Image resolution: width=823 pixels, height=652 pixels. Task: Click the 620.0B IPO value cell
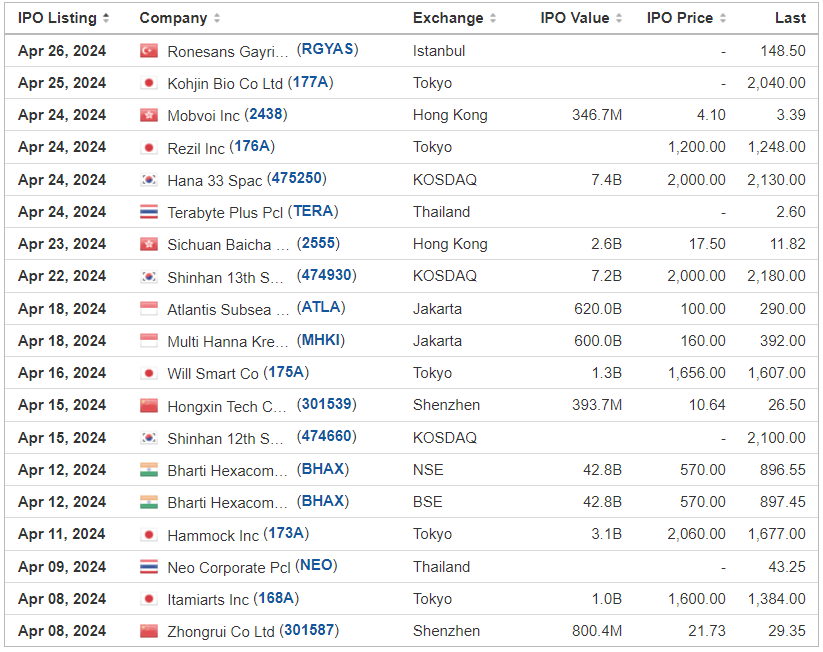tap(598, 308)
